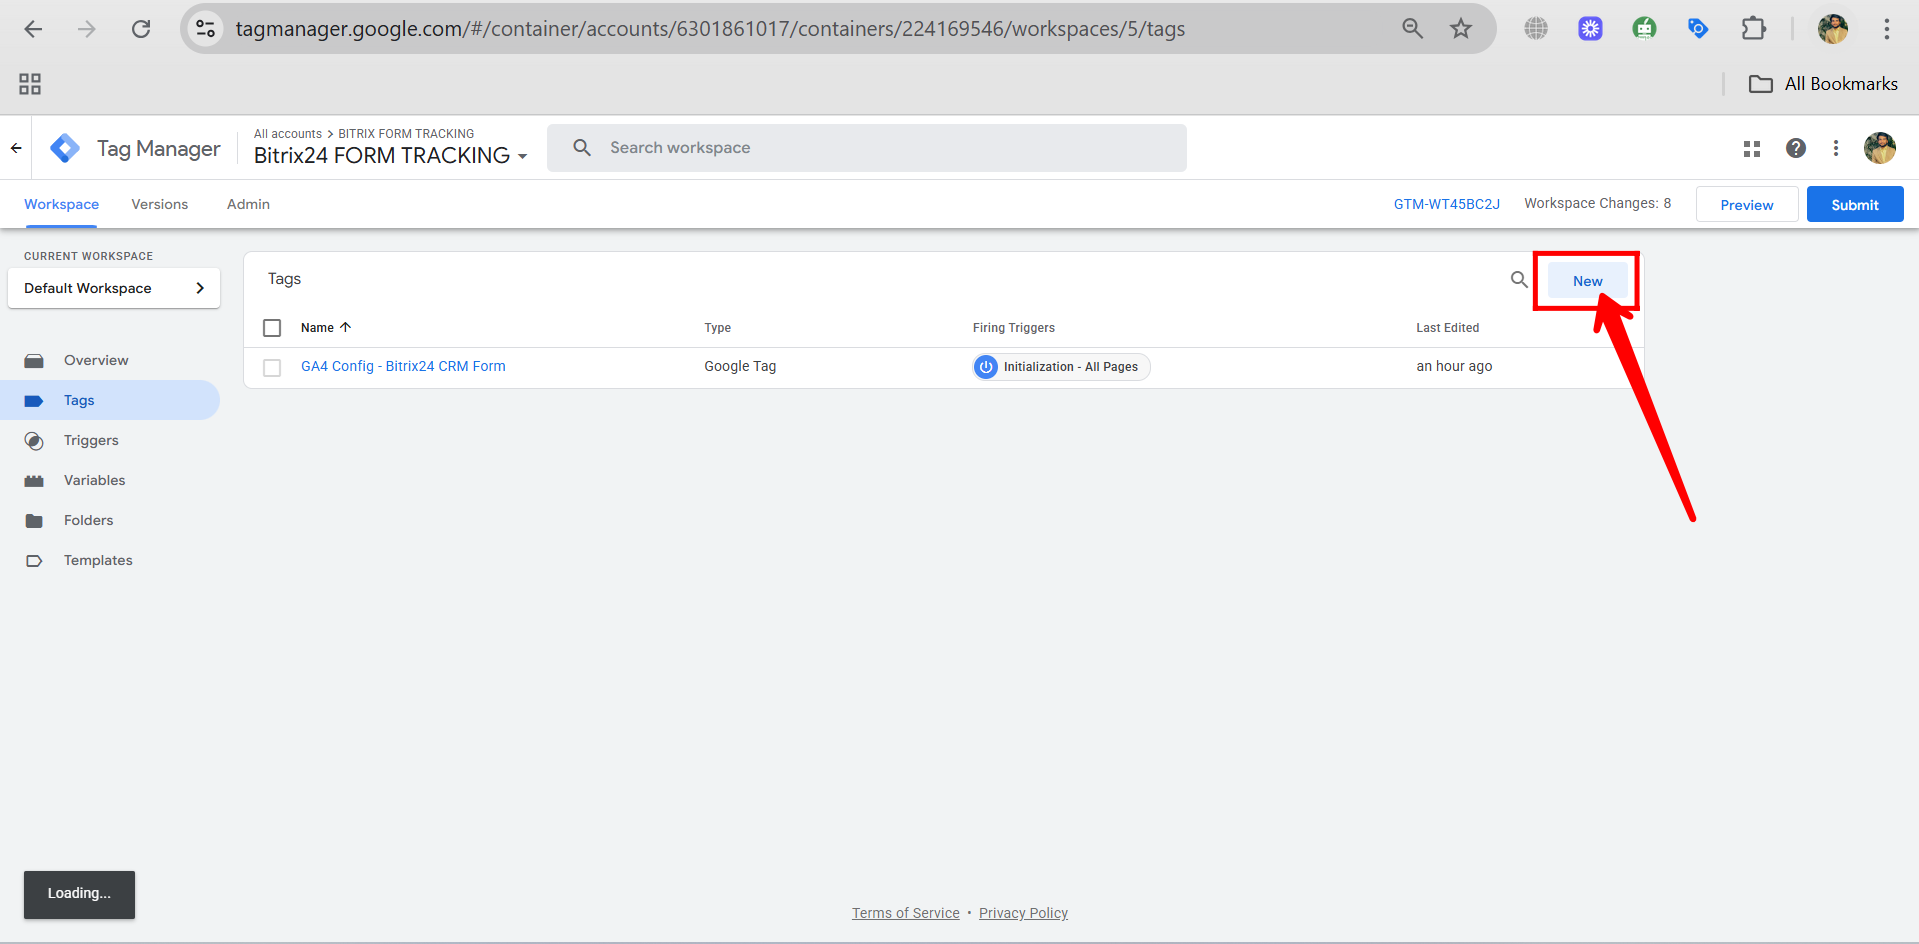Click the search icon in Tags panel
This screenshot has width=1919, height=944.
tap(1519, 280)
